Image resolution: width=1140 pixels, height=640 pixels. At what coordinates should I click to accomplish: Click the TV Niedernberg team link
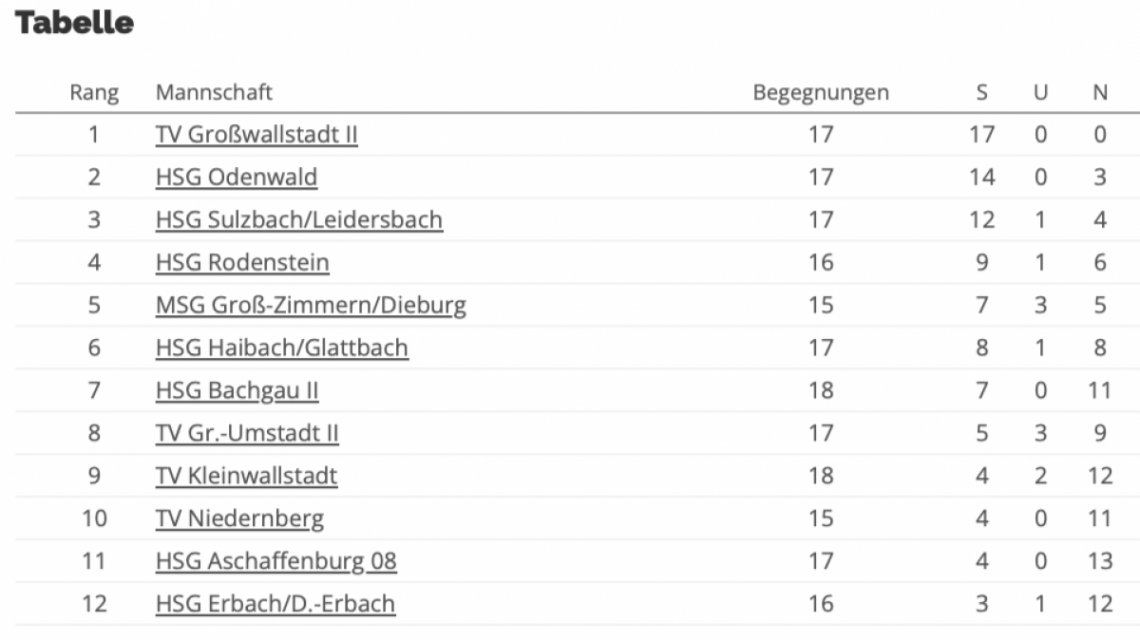click(x=240, y=519)
